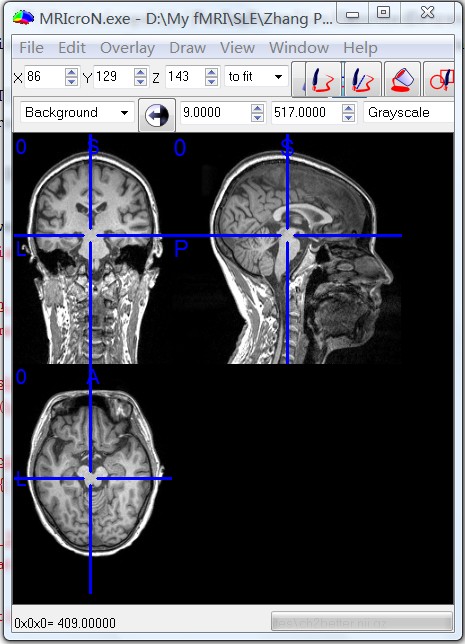The image size is (465, 644).
Task: Decrease the Y coordinate with down arrow
Action: tap(140, 81)
